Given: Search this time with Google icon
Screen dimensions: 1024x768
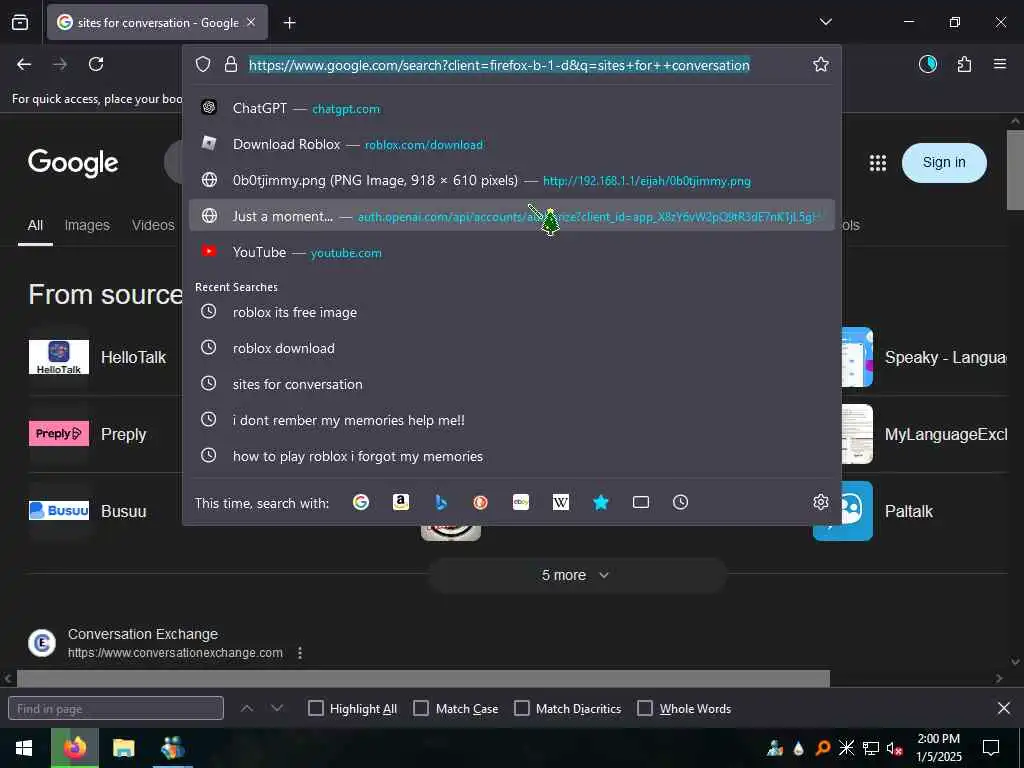Looking at the screenshot, I should point(360,502).
